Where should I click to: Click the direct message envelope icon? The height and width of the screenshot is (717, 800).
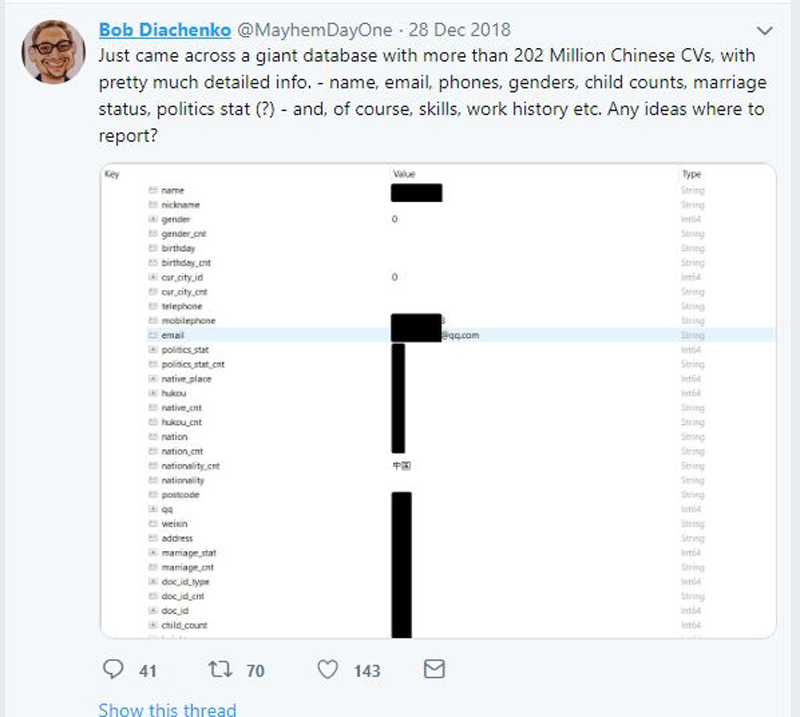434,668
